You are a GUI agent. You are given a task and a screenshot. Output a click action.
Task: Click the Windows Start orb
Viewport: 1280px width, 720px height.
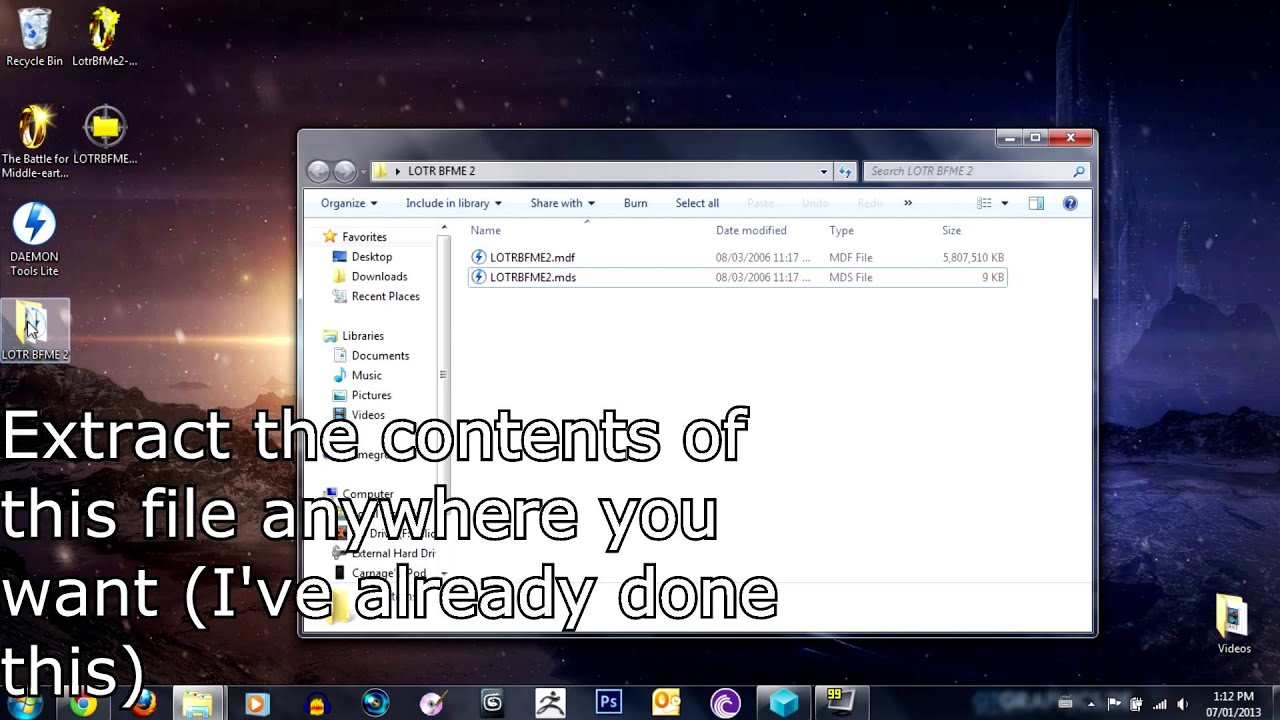24,706
